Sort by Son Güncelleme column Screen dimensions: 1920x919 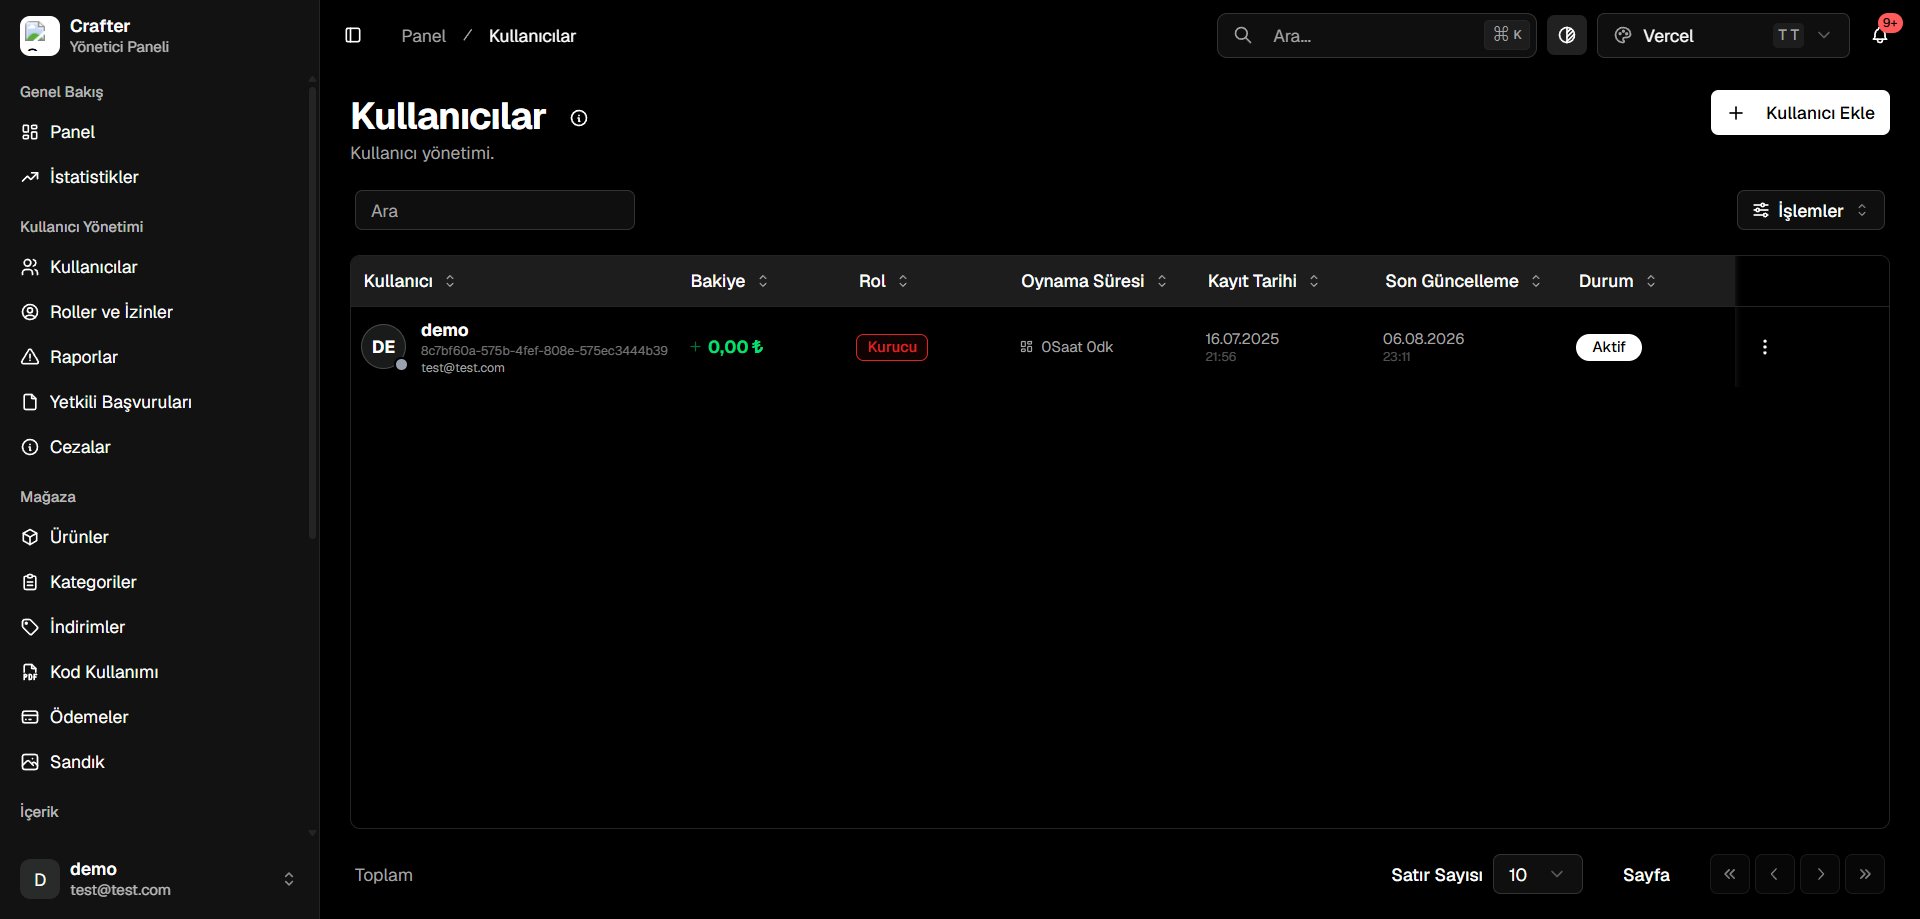(x=1463, y=281)
